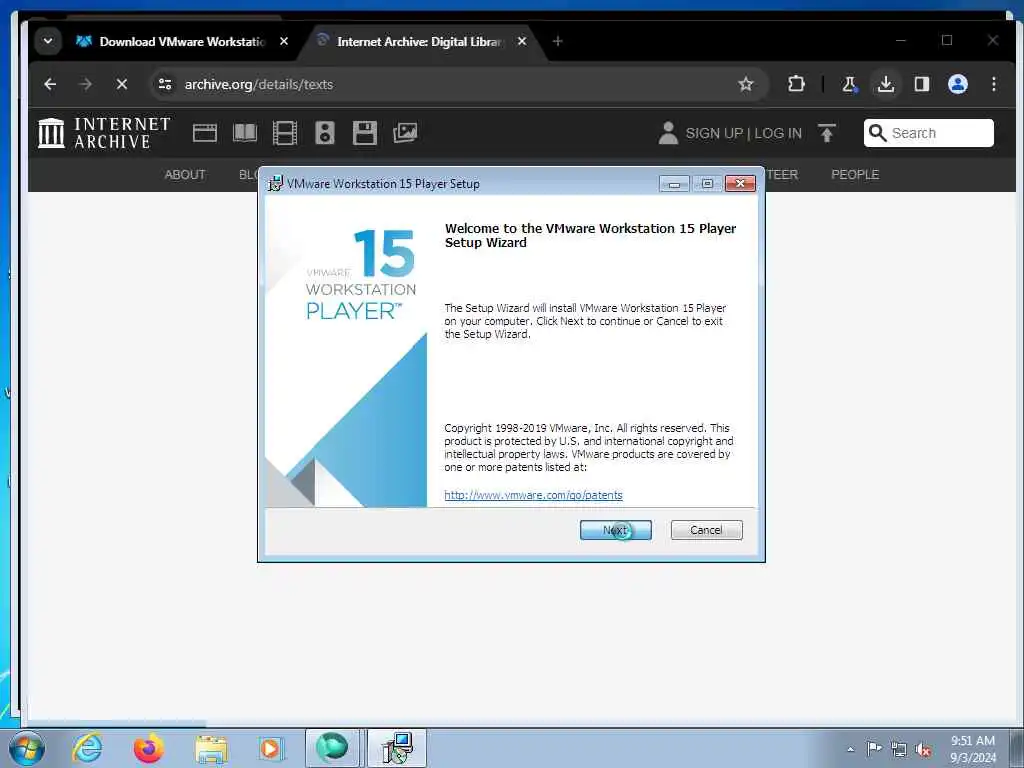This screenshot has height=768, width=1024.
Task: Open a new browser tab
Action: tap(557, 41)
